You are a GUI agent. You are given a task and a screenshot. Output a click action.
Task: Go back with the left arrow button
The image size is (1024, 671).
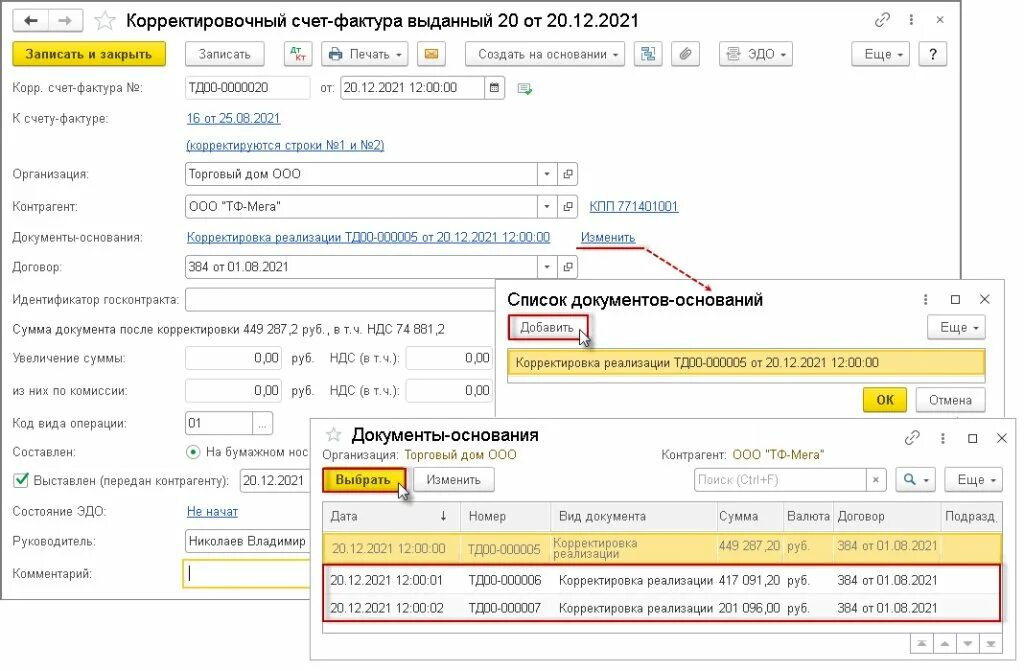click(30, 20)
